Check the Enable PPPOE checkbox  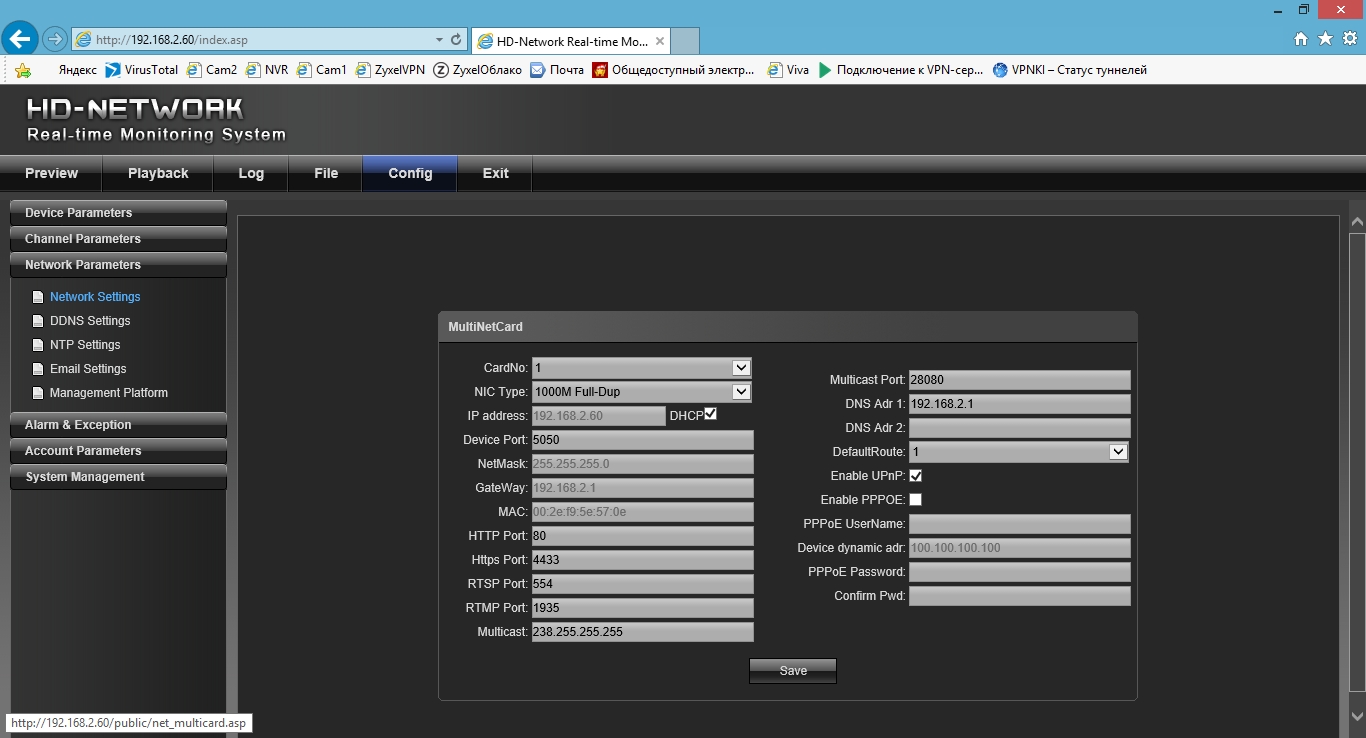915,500
